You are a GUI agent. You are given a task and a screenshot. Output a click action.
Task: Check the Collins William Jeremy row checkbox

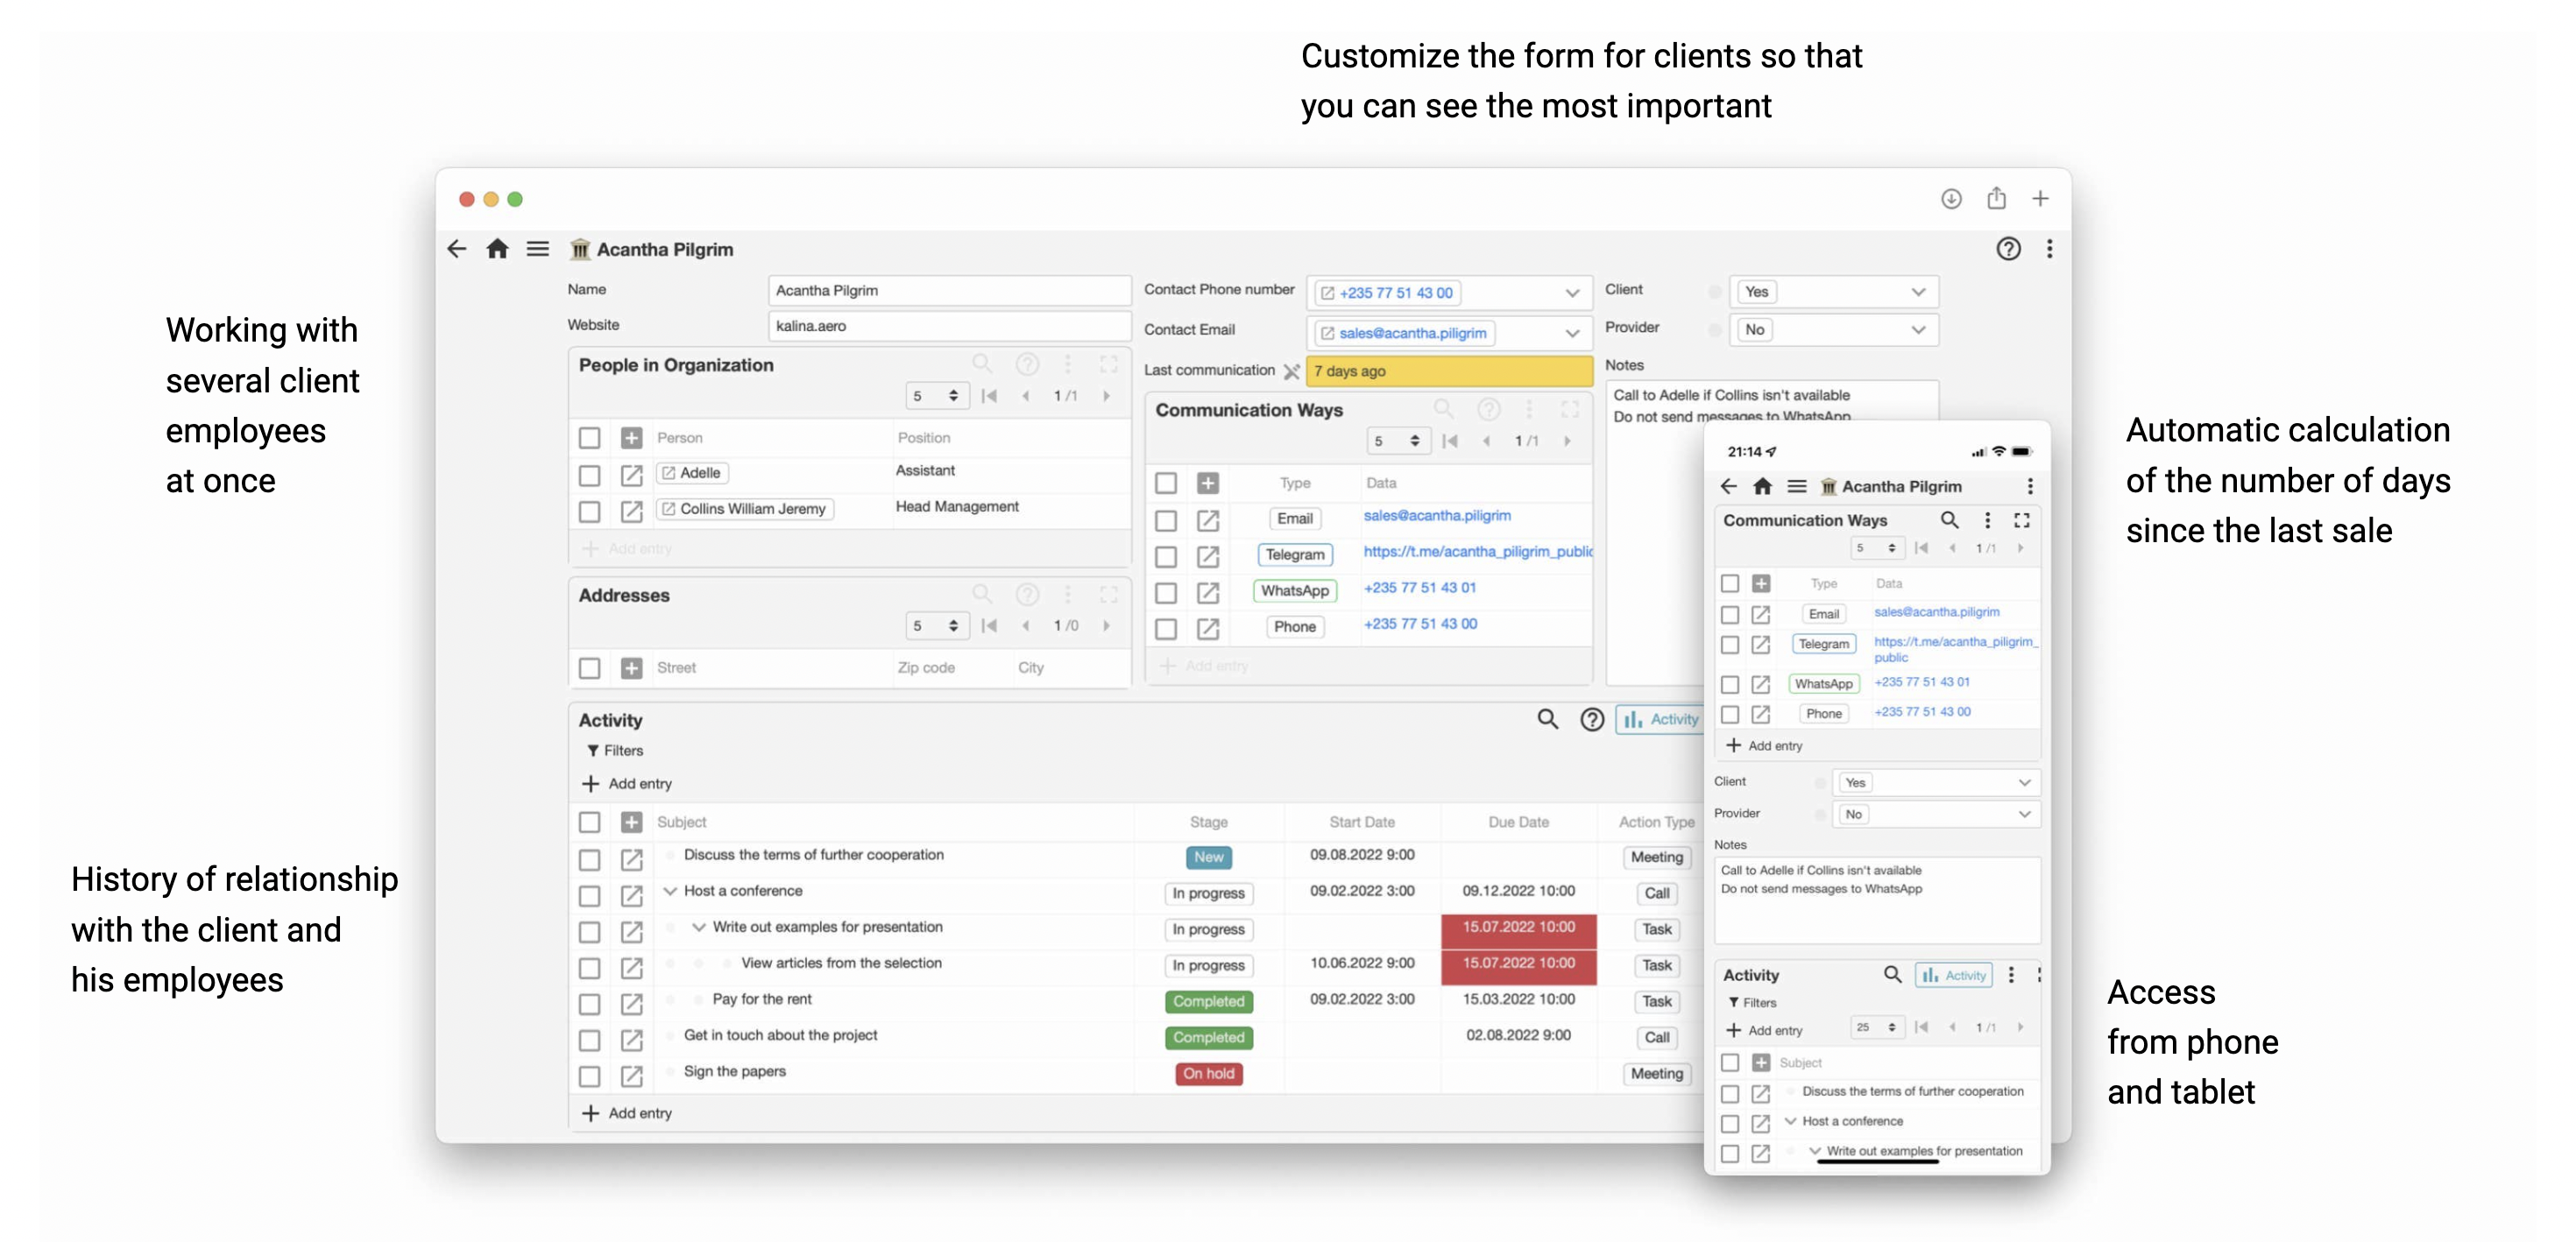pos(590,511)
